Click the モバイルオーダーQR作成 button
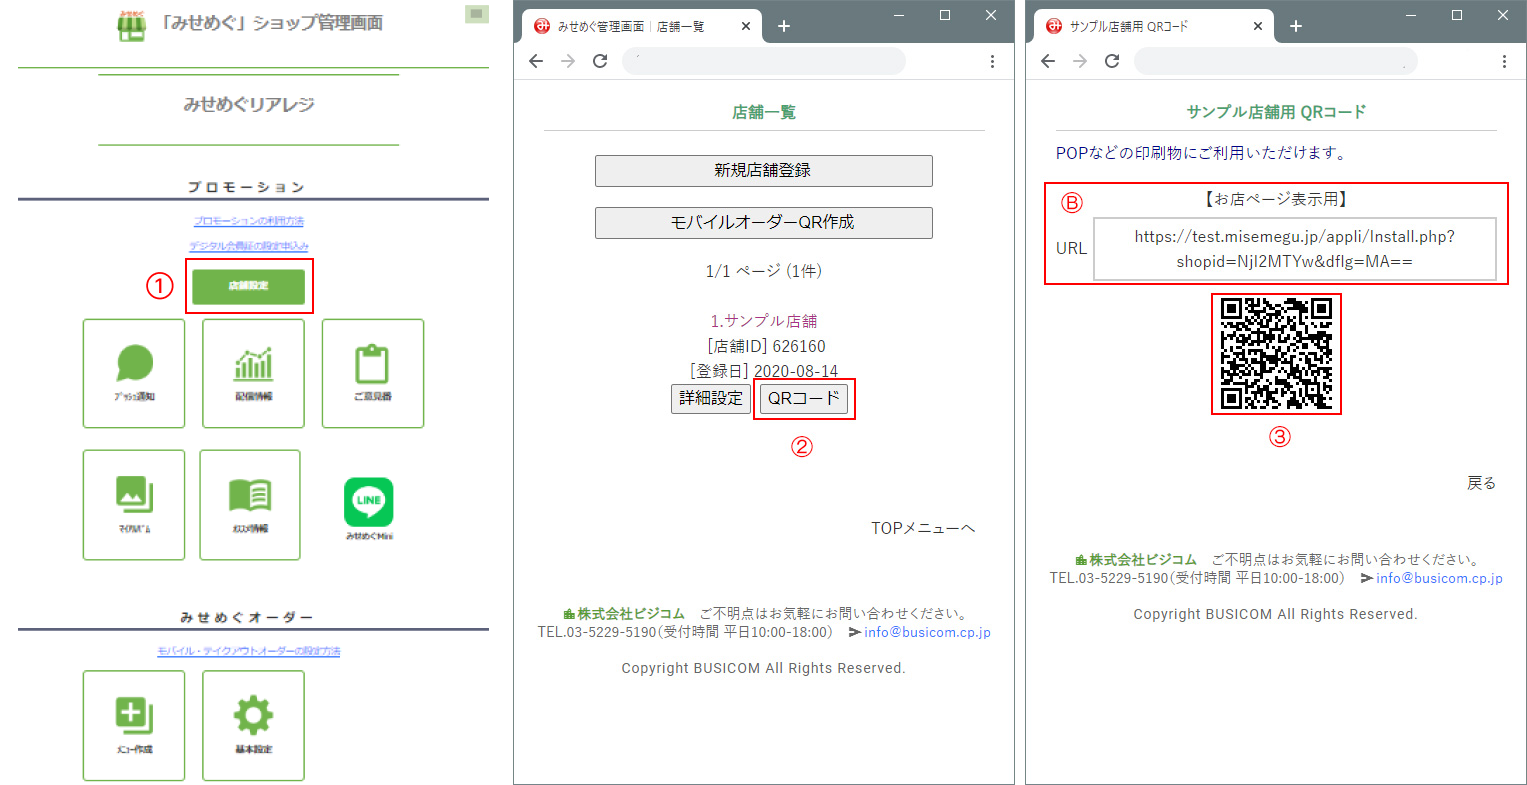 tap(763, 223)
